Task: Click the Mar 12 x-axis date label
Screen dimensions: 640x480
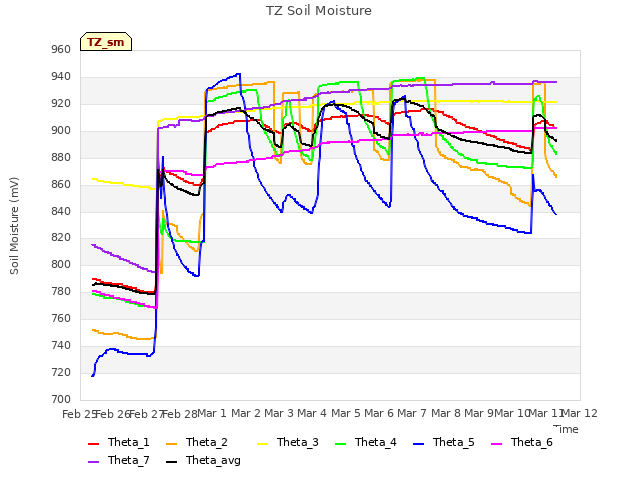Action: pyautogui.click(x=580, y=413)
